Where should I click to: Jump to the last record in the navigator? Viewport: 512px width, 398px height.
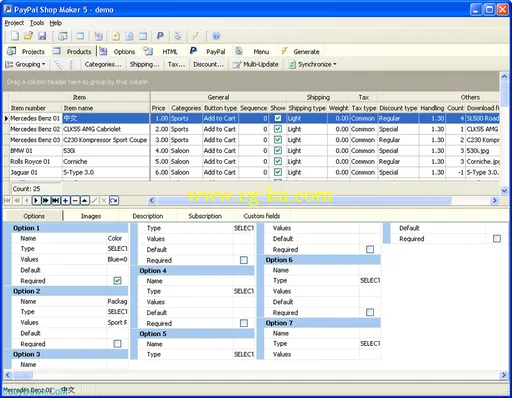click(x=55, y=200)
